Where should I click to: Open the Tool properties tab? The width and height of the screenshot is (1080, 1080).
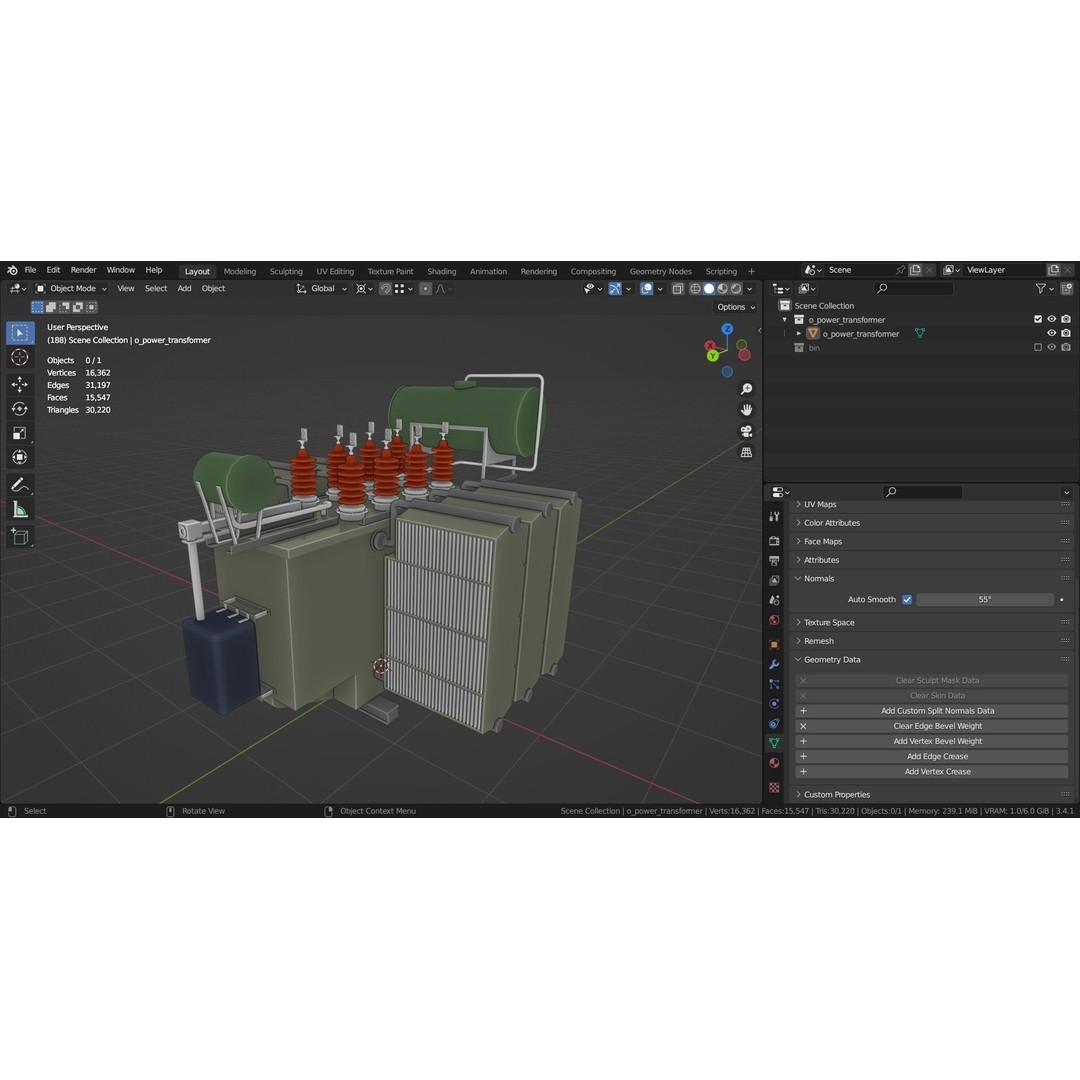pyautogui.click(x=774, y=517)
